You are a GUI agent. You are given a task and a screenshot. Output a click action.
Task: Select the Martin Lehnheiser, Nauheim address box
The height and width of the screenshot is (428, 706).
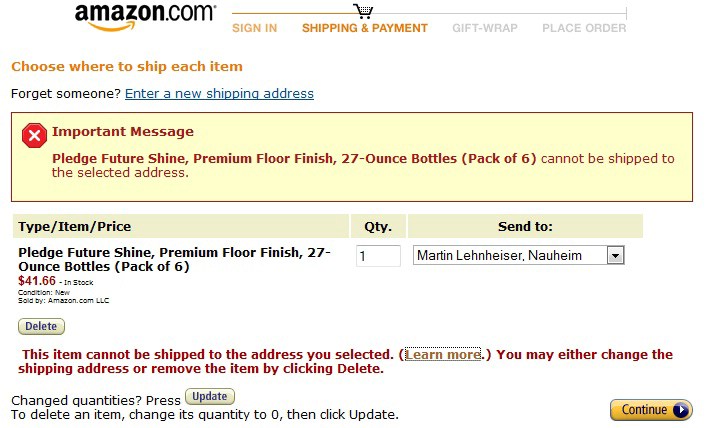click(518, 255)
